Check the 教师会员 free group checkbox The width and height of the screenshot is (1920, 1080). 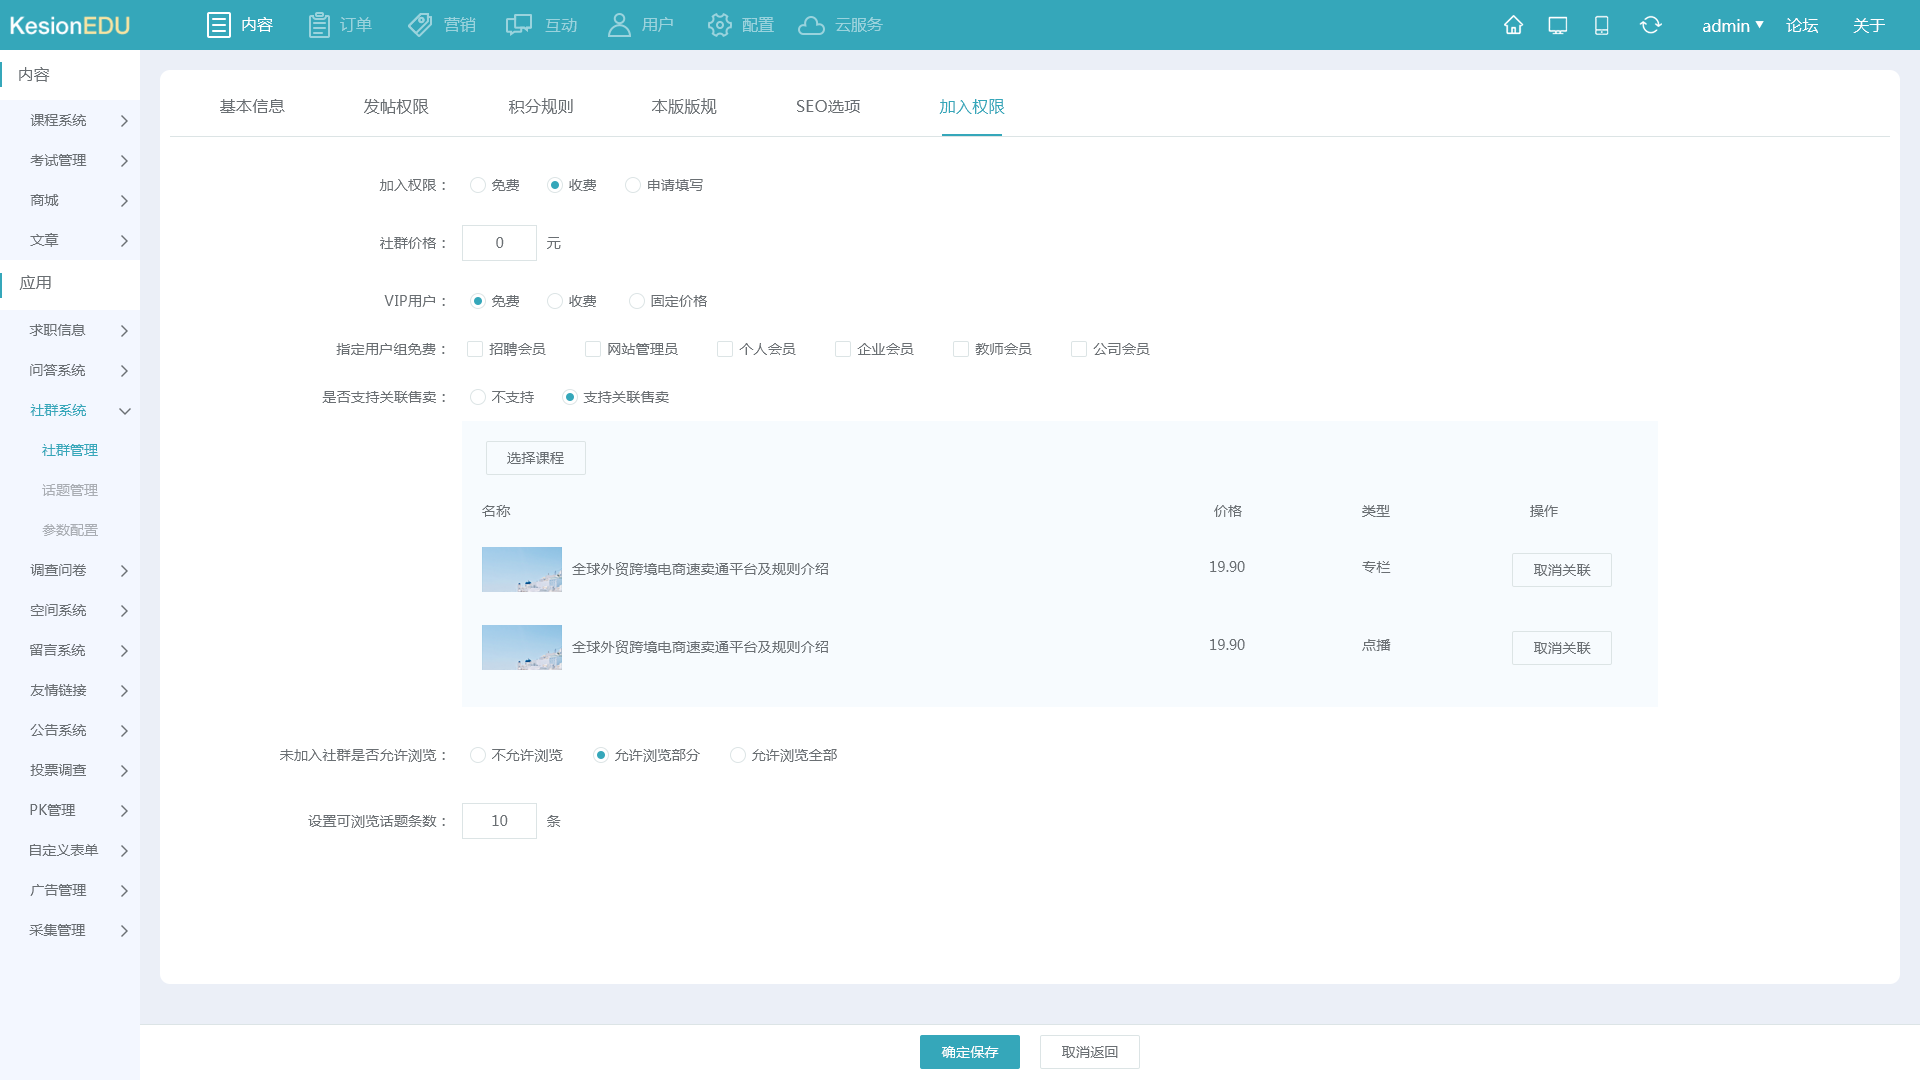point(961,349)
